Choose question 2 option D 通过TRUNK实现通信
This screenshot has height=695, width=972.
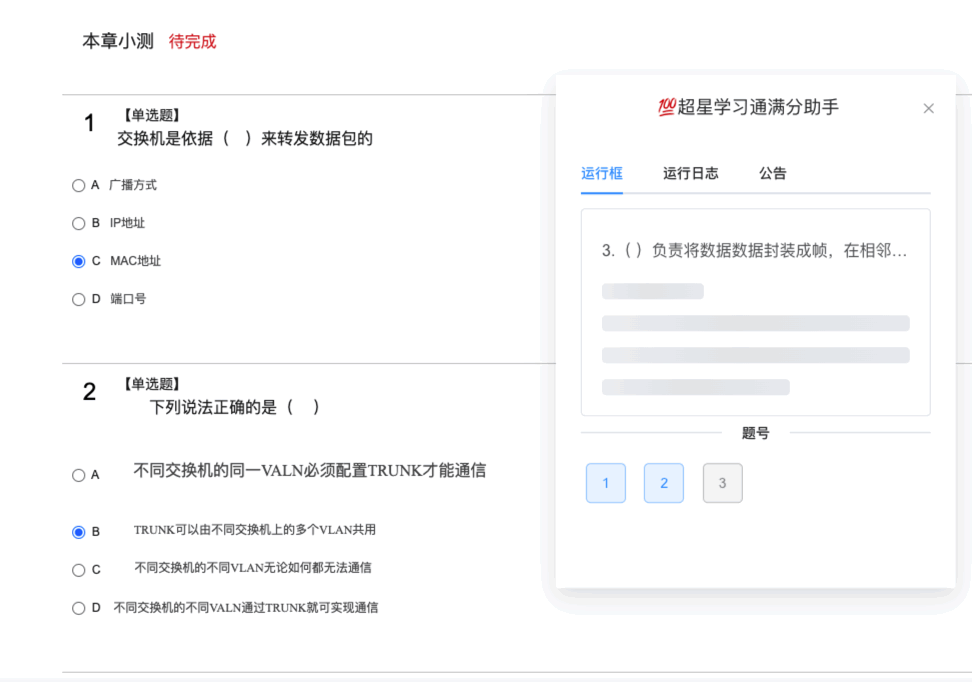tap(78, 608)
